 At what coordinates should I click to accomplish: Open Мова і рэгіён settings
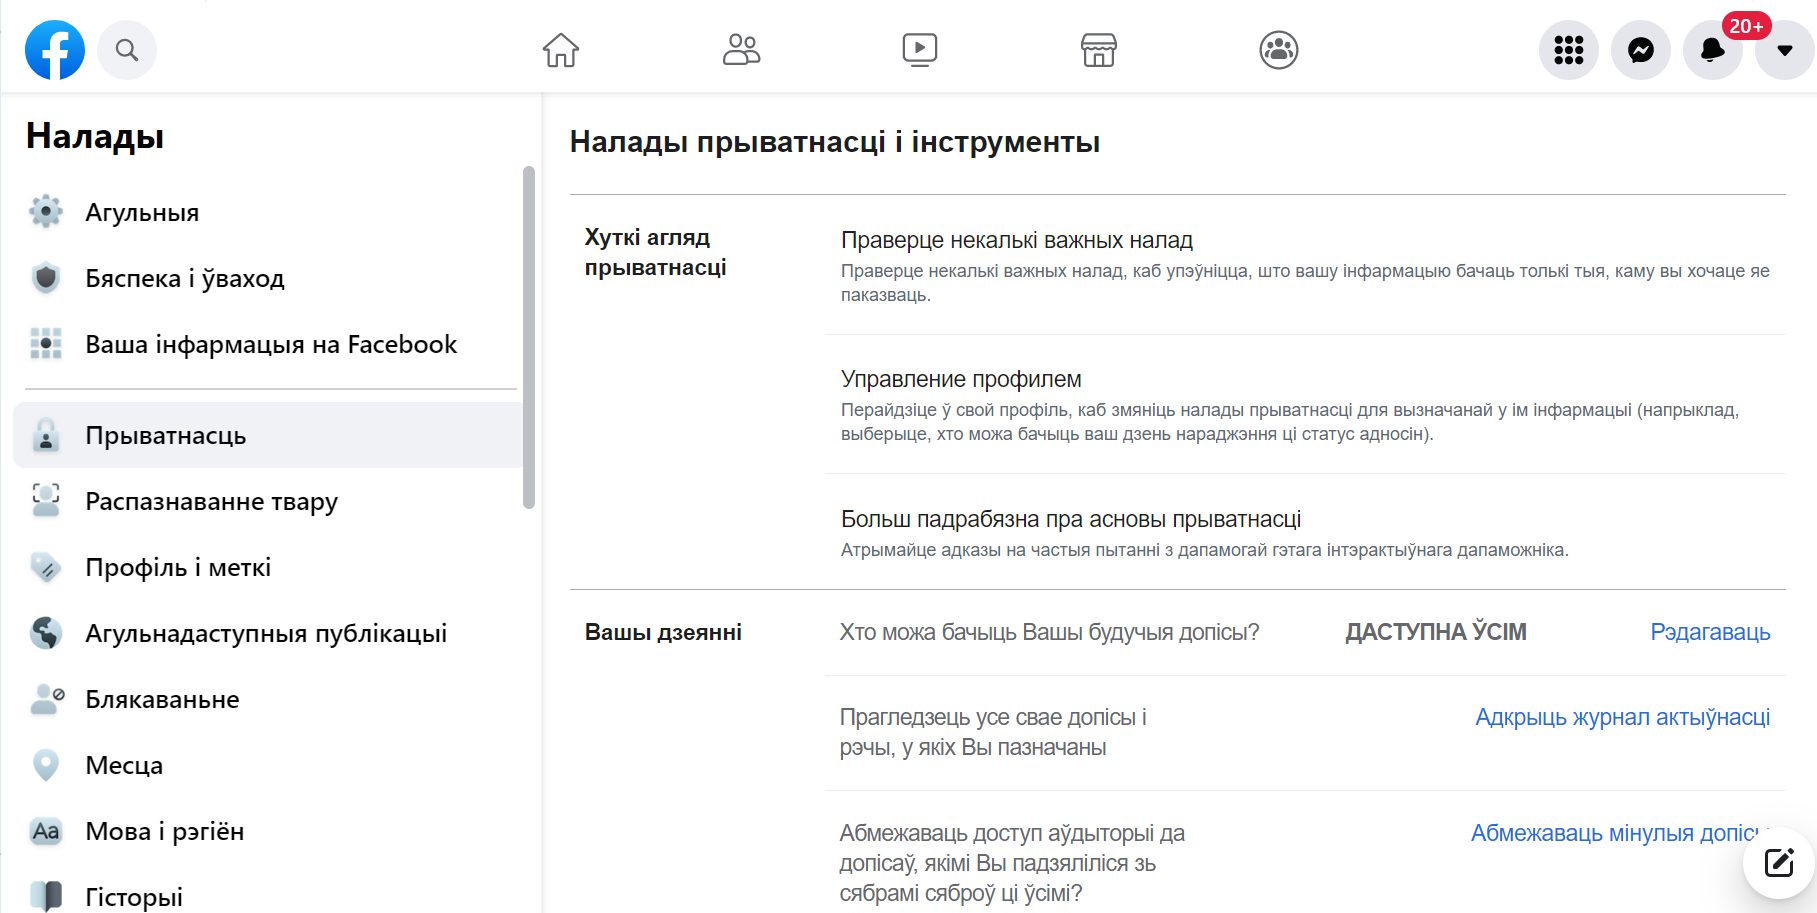tap(165, 832)
